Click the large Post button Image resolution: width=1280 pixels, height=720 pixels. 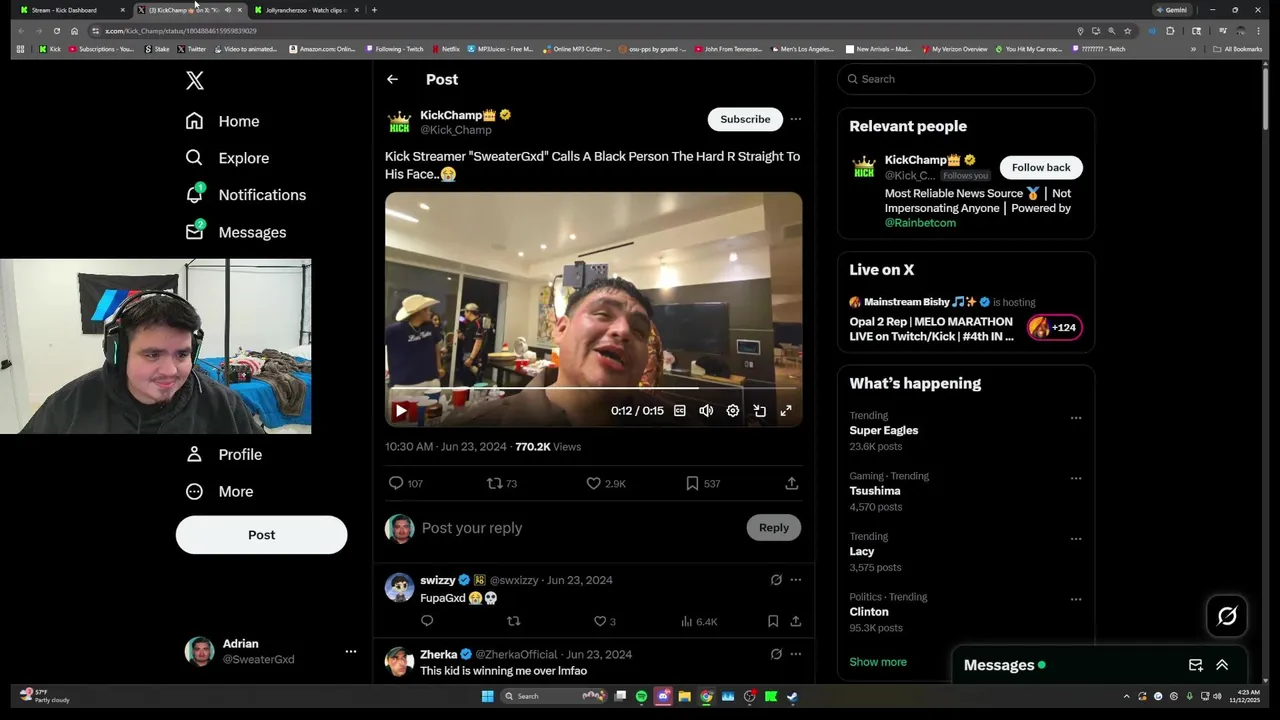(x=261, y=535)
